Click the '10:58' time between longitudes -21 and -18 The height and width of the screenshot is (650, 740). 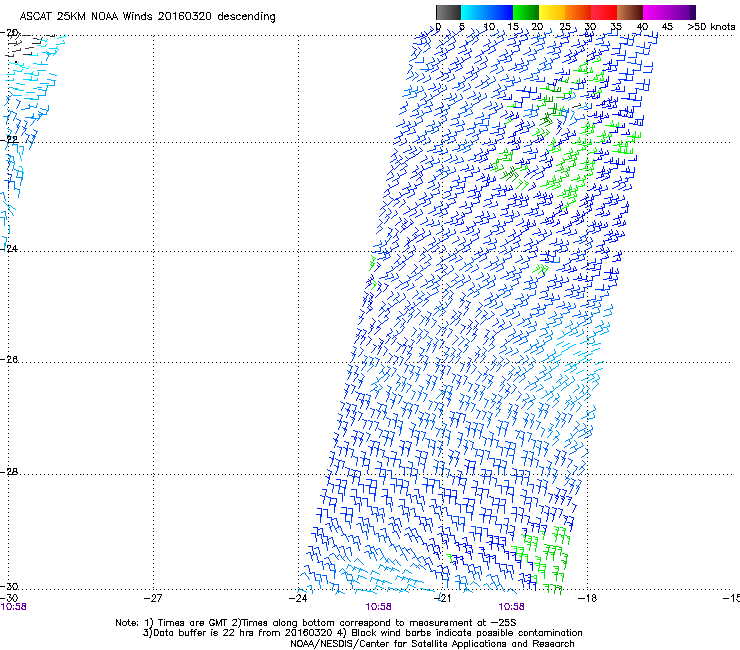(x=511, y=607)
